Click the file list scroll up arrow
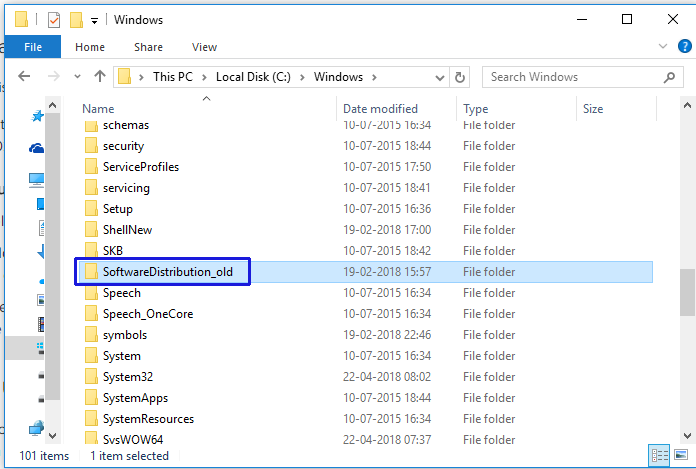Viewport: 696px width, 469px height. pos(688,105)
